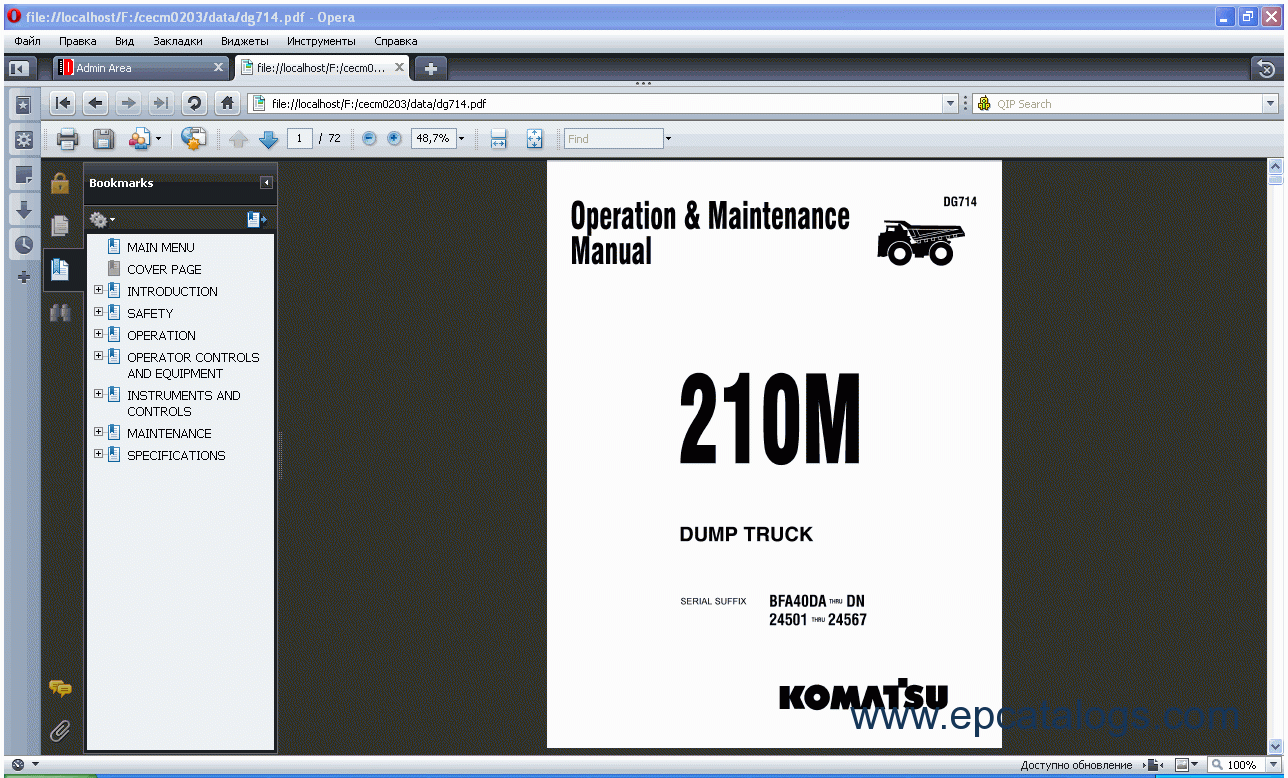This screenshot has height=778, width=1288.
Task: Go forward in Opera navigation
Action: [128, 103]
